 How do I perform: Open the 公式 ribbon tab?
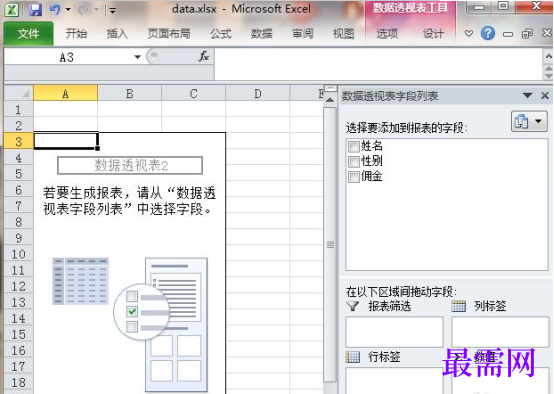pyautogui.click(x=220, y=34)
